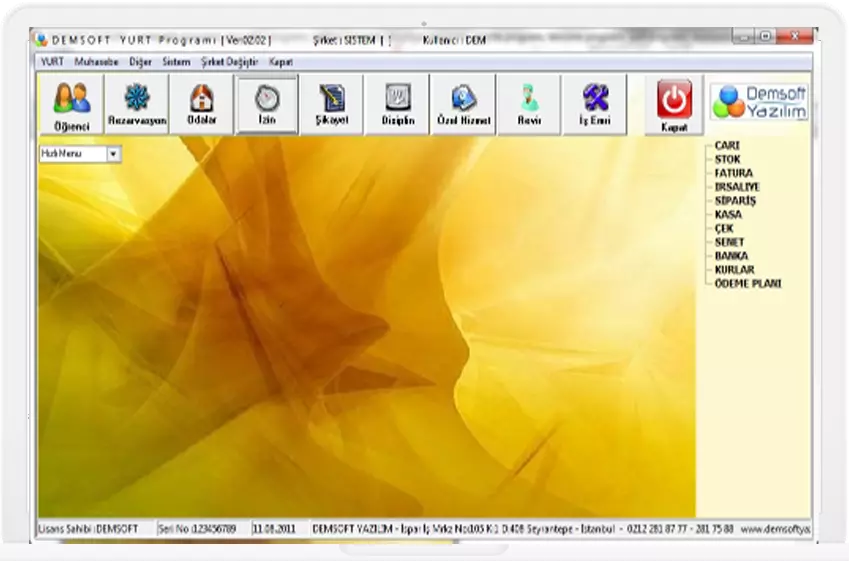
Task: Open the Muhasebe menu
Action: pos(97,61)
